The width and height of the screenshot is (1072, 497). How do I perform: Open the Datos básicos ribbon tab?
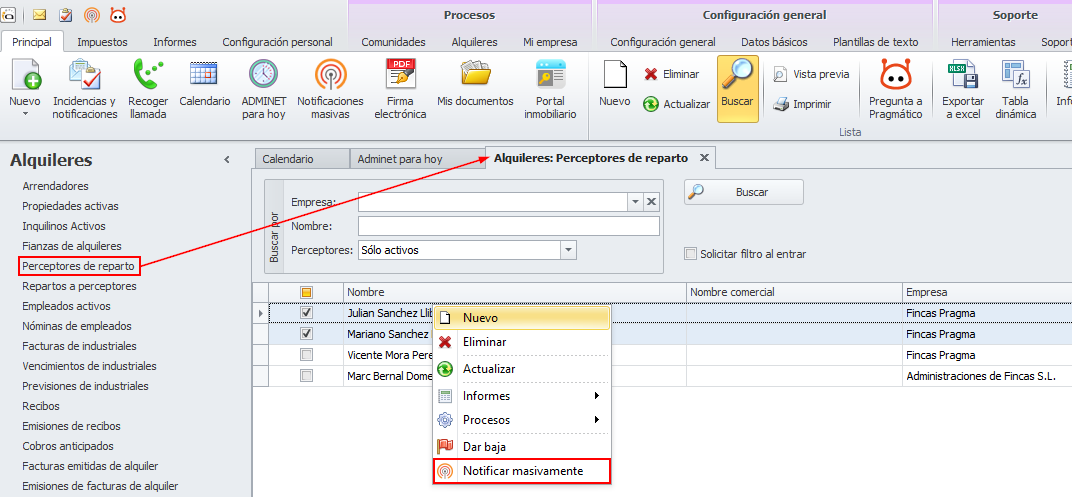tap(774, 42)
